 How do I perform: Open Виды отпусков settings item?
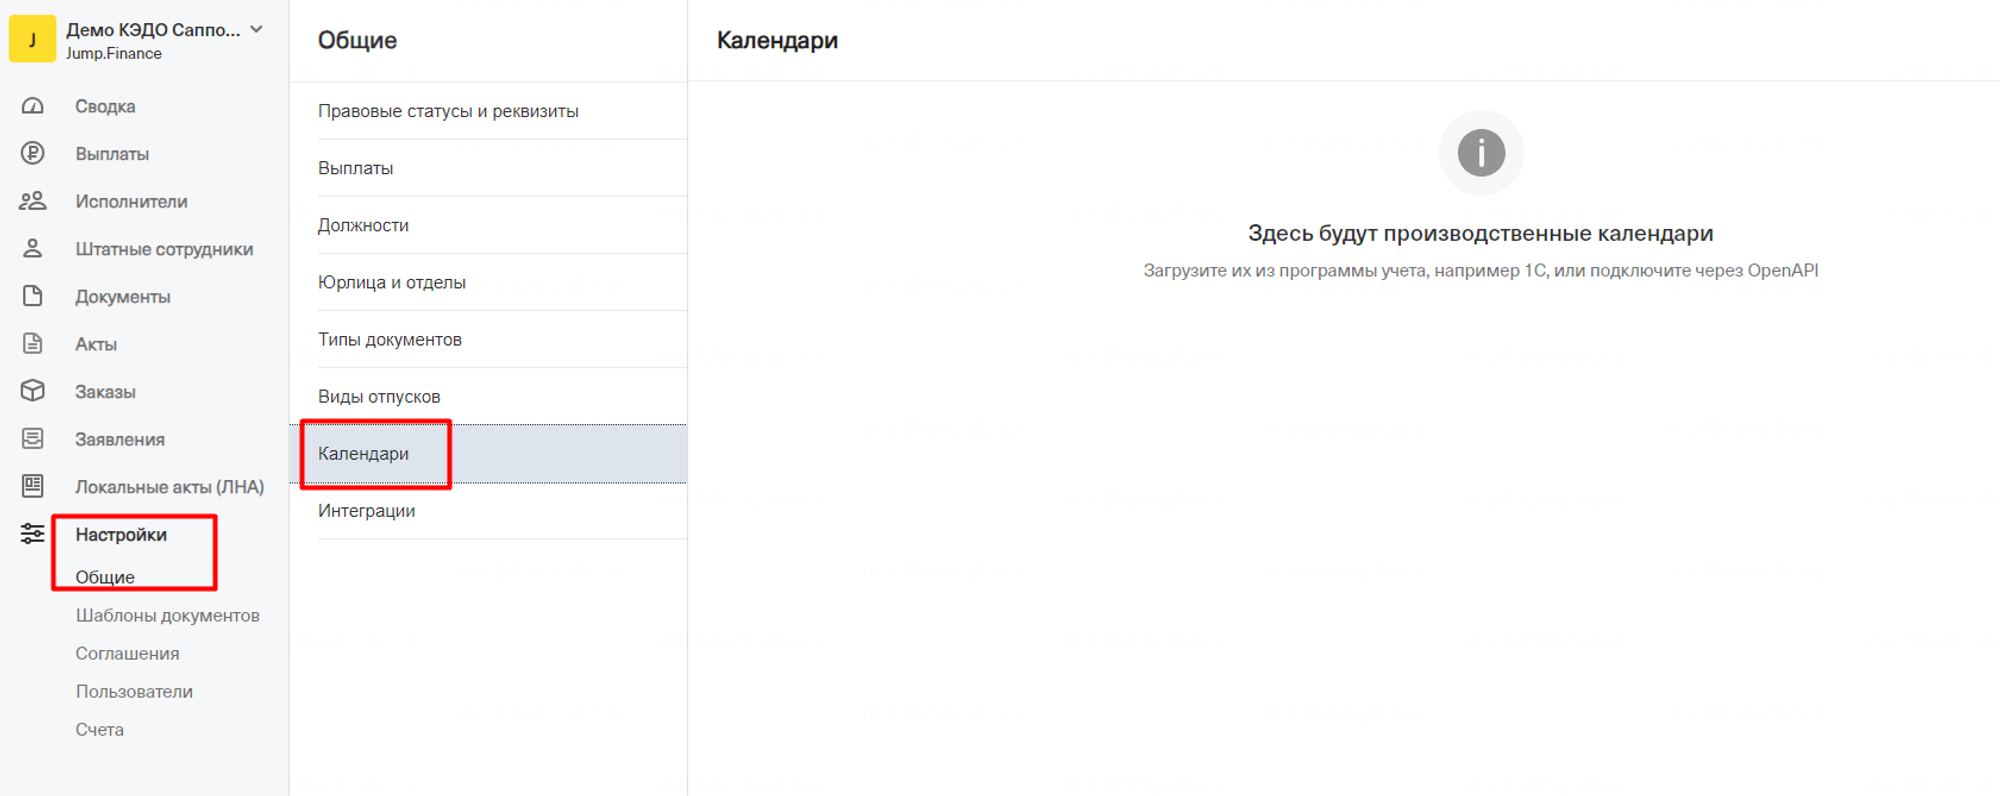(379, 396)
